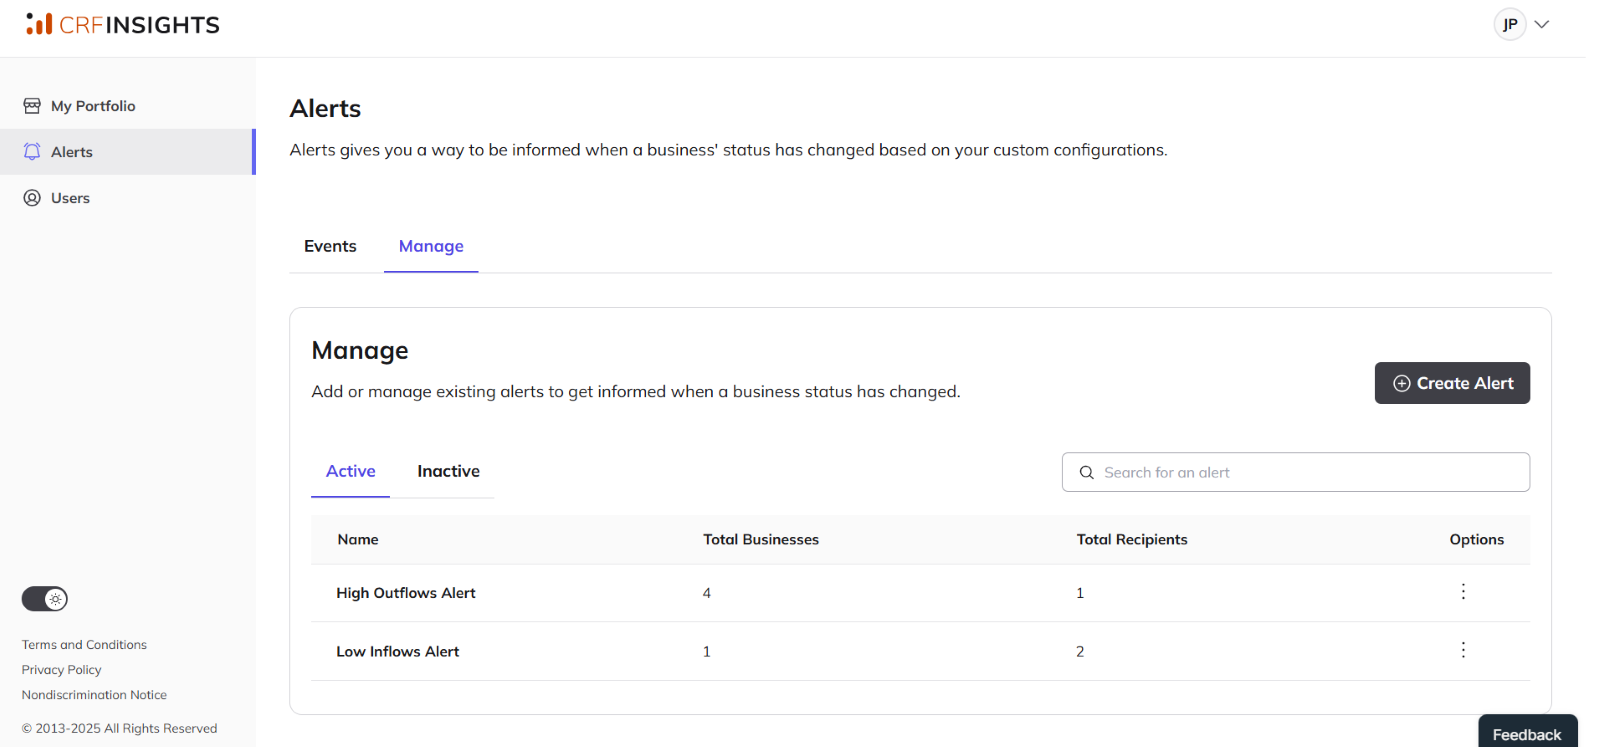Click the plus icon on Create Alert
This screenshot has height=747, width=1600.
coord(1402,383)
